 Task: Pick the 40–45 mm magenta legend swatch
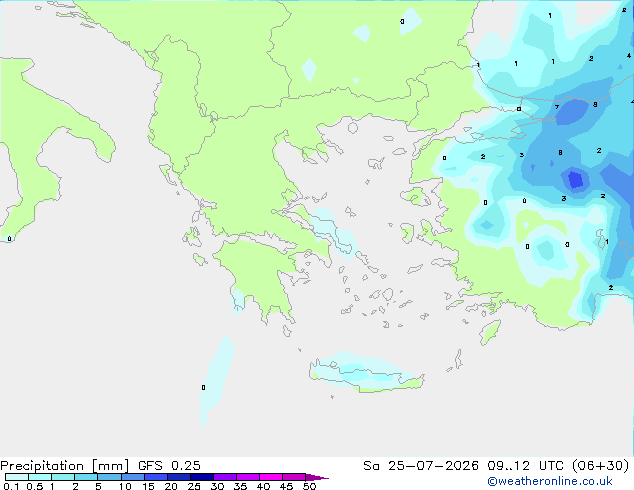(271, 477)
